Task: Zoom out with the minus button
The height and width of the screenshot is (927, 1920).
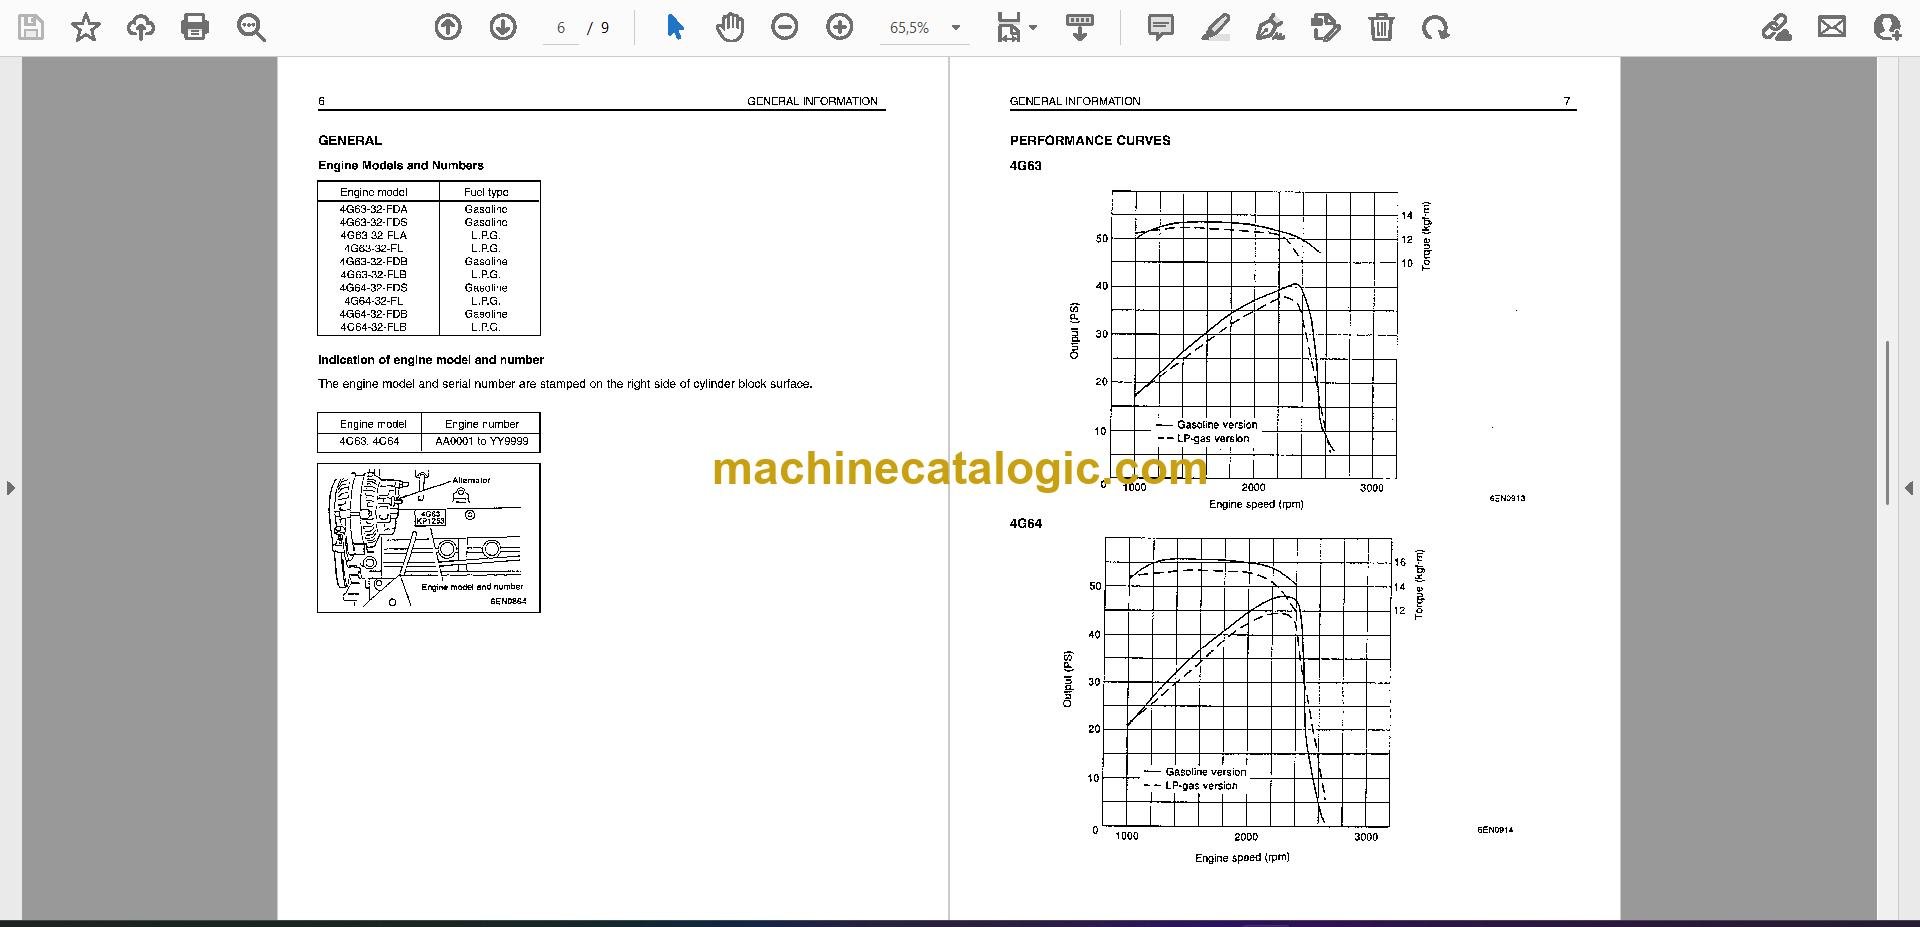Action: pos(785,28)
